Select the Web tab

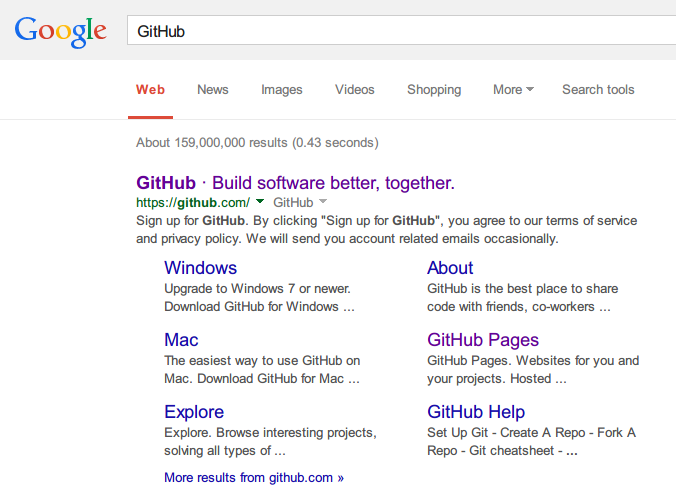click(150, 90)
